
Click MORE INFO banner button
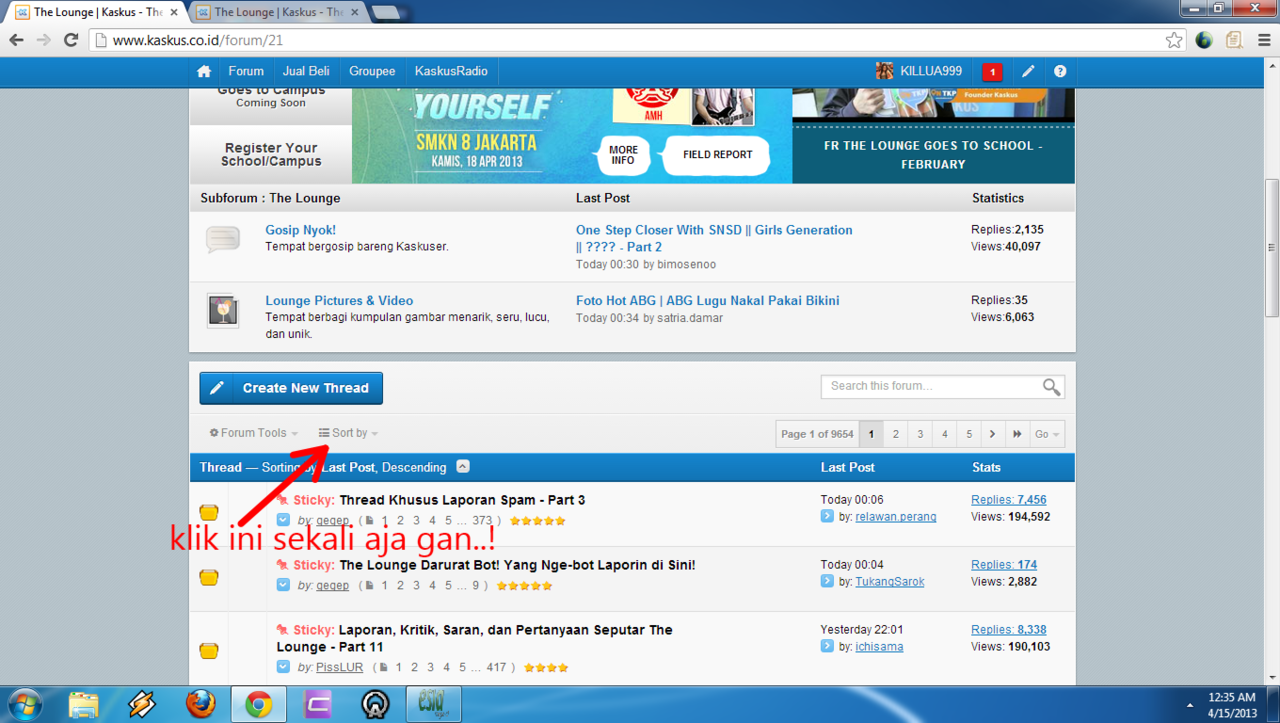coord(623,155)
